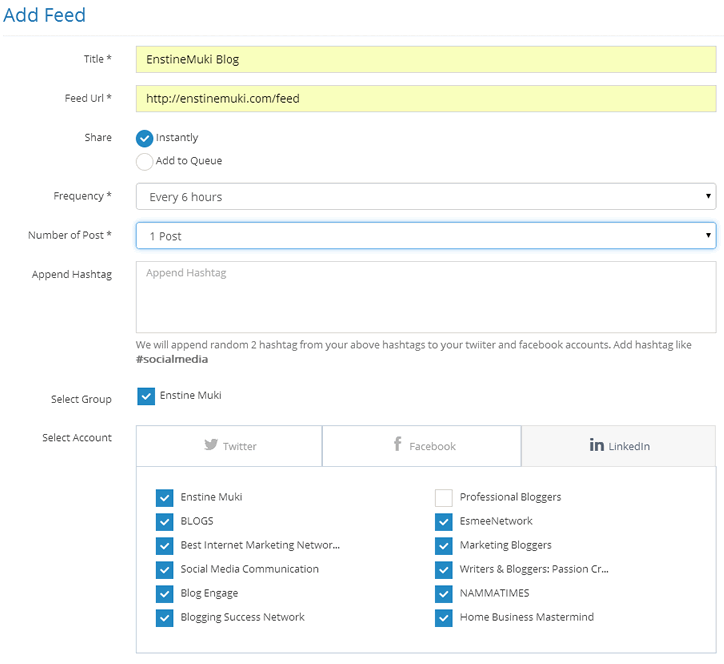The height and width of the screenshot is (664, 724).
Task: Click the Feed Url input field
Action: click(x=426, y=98)
